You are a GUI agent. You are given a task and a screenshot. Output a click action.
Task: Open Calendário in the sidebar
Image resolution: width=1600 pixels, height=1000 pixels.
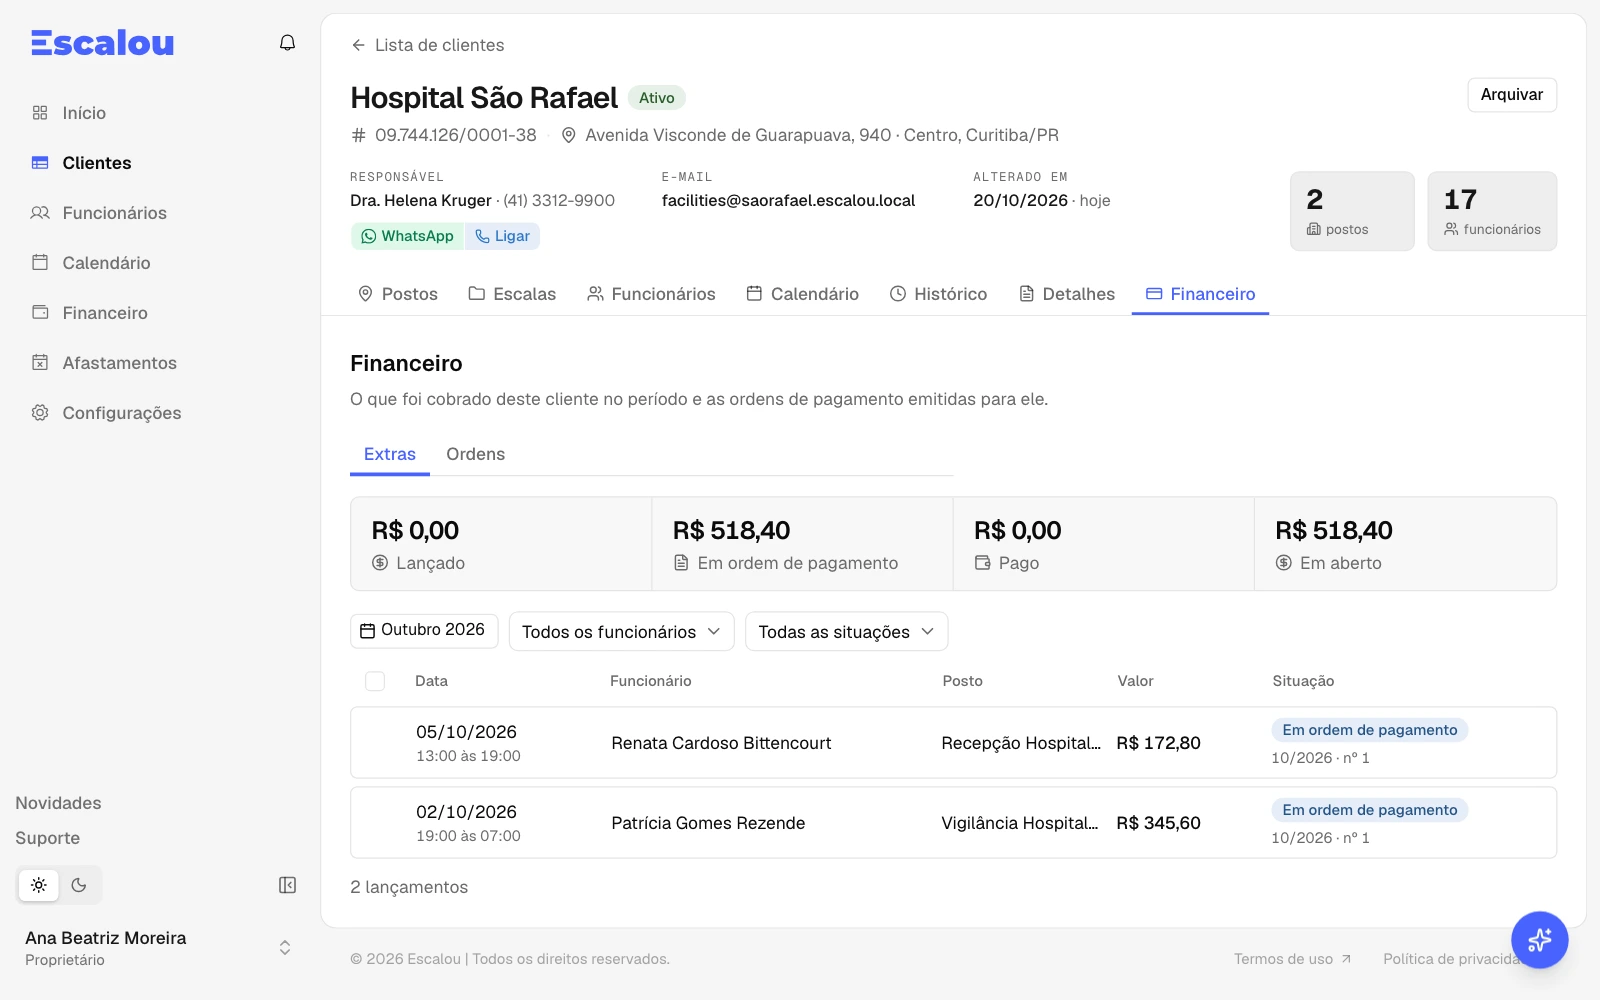[90, 263]
